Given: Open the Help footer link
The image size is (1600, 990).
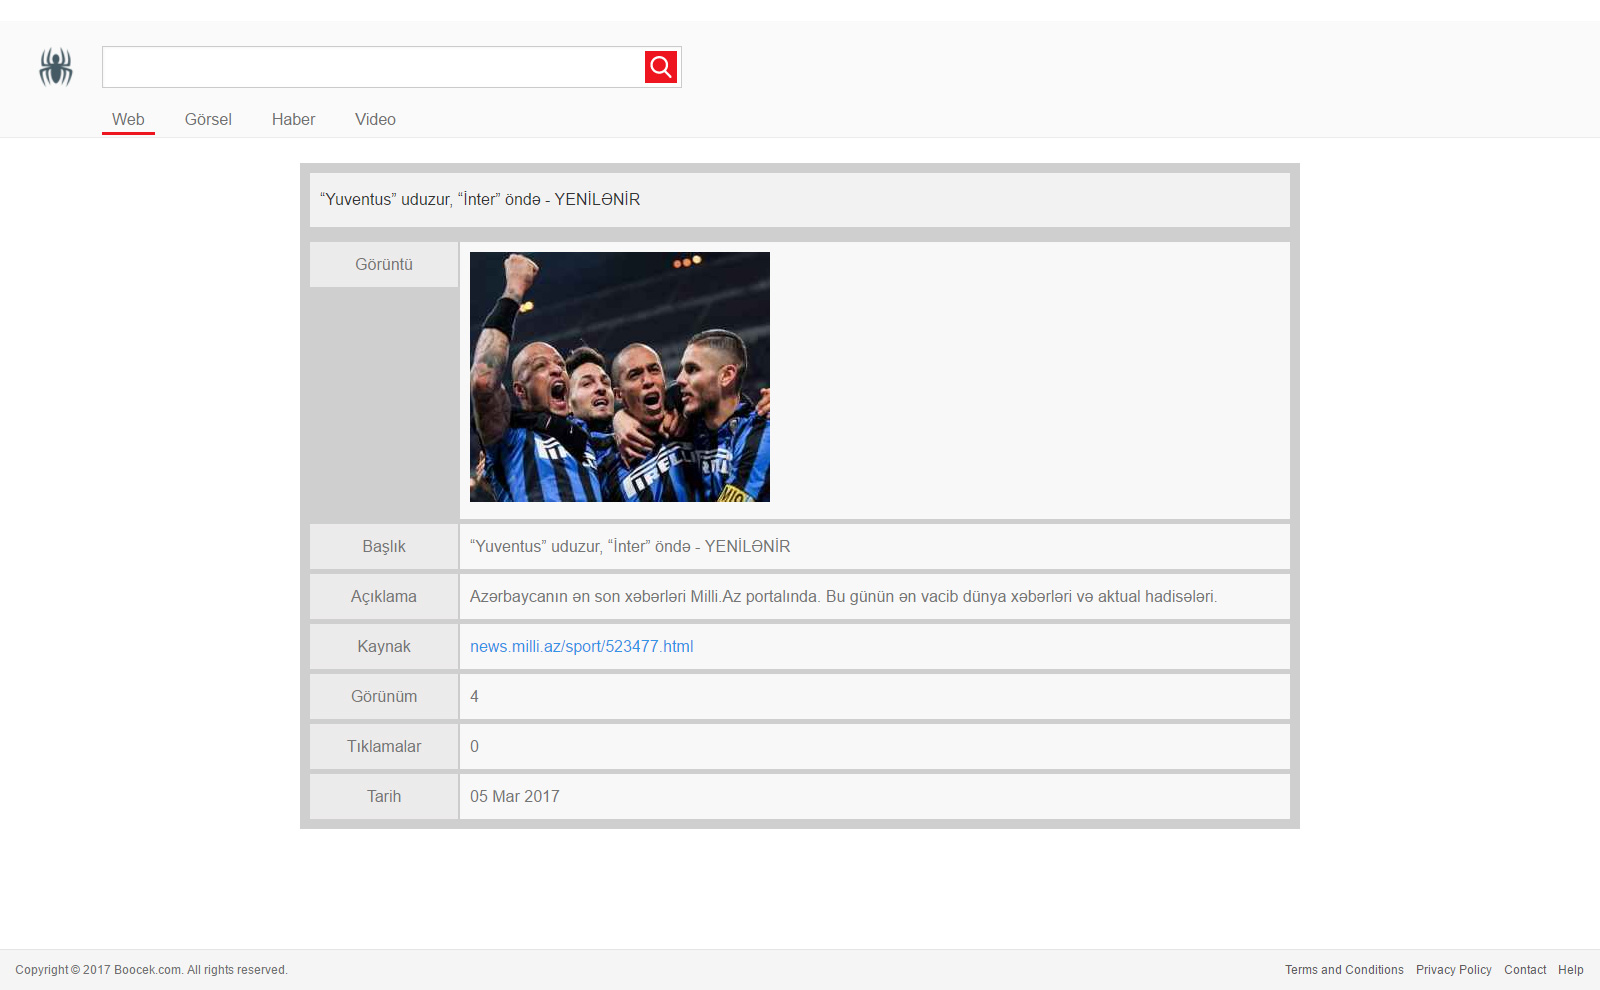Looking at the screenshot, I should 1570,970.
